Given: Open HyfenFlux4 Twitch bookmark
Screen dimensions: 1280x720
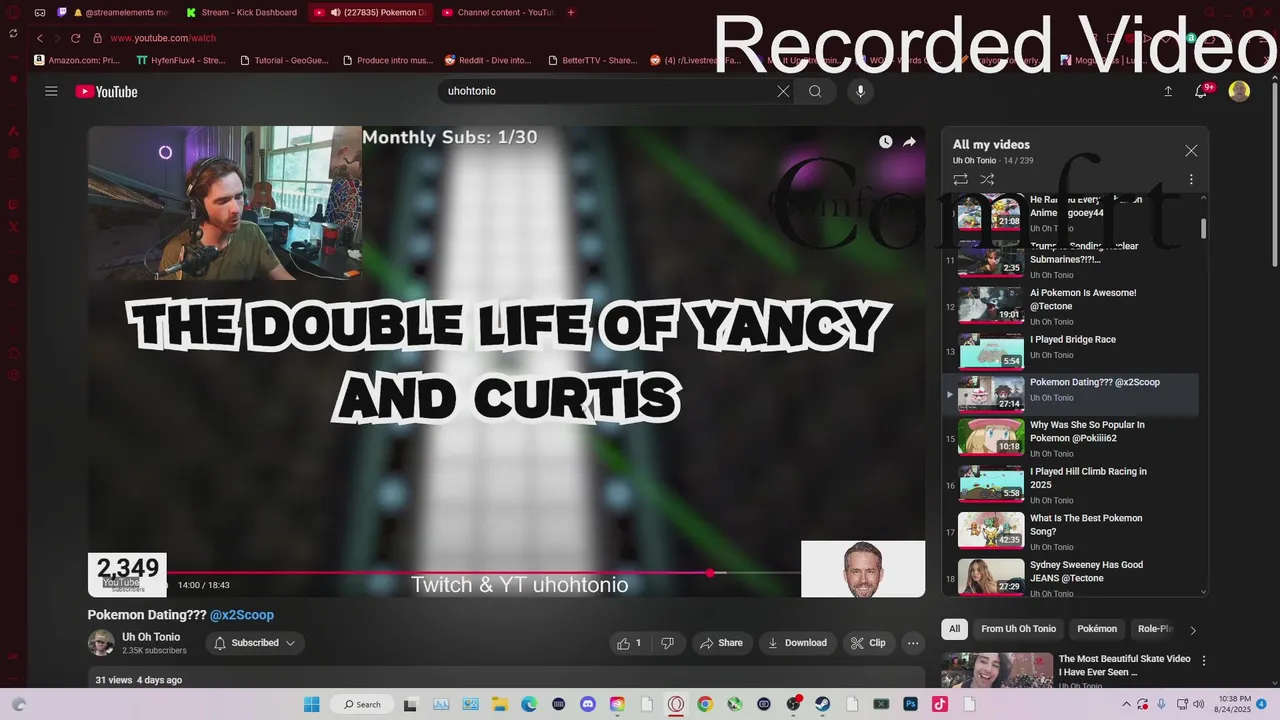Looking at the screenshot, I should [x=181, y=60].
